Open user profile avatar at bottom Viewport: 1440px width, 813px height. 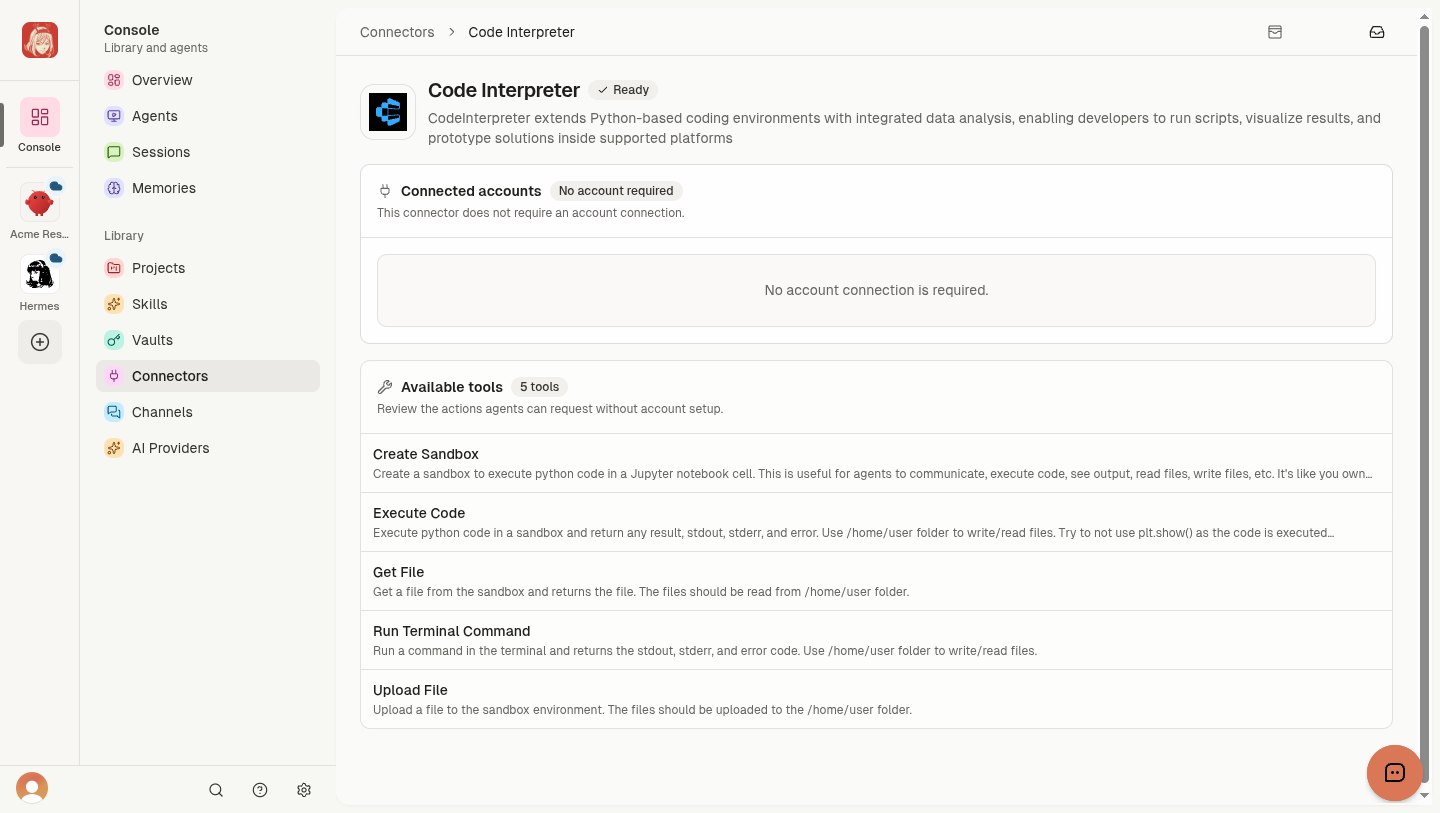32,789
